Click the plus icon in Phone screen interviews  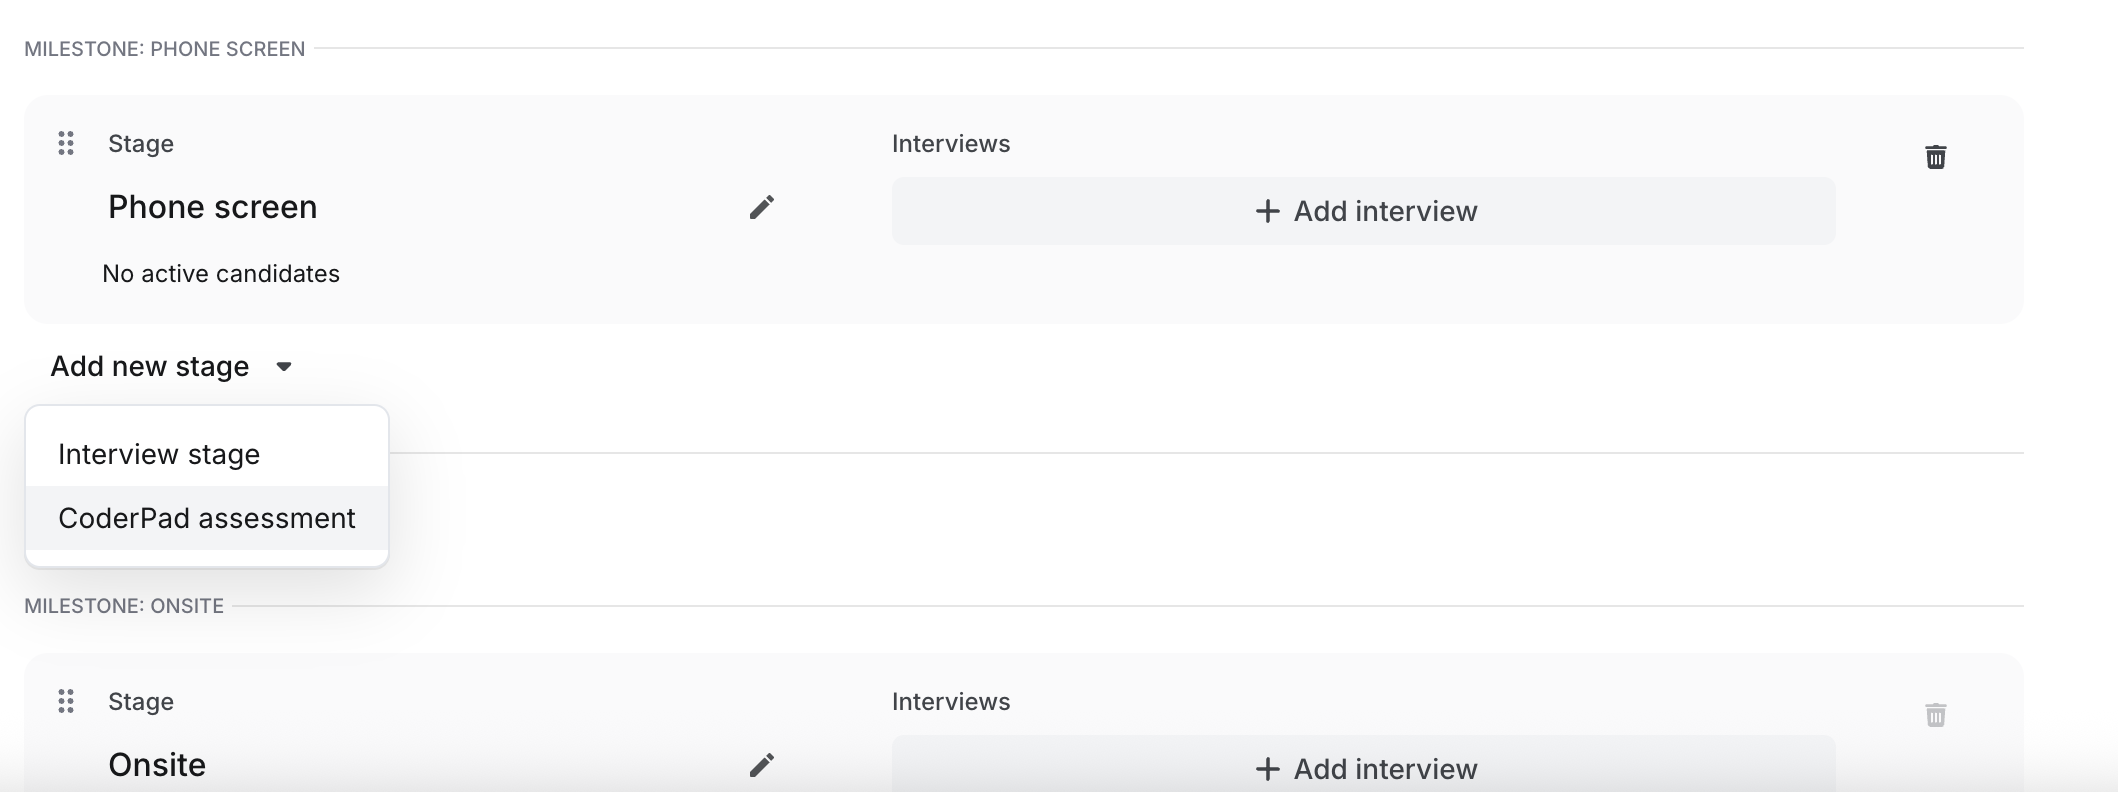(x=1268, y=211)
